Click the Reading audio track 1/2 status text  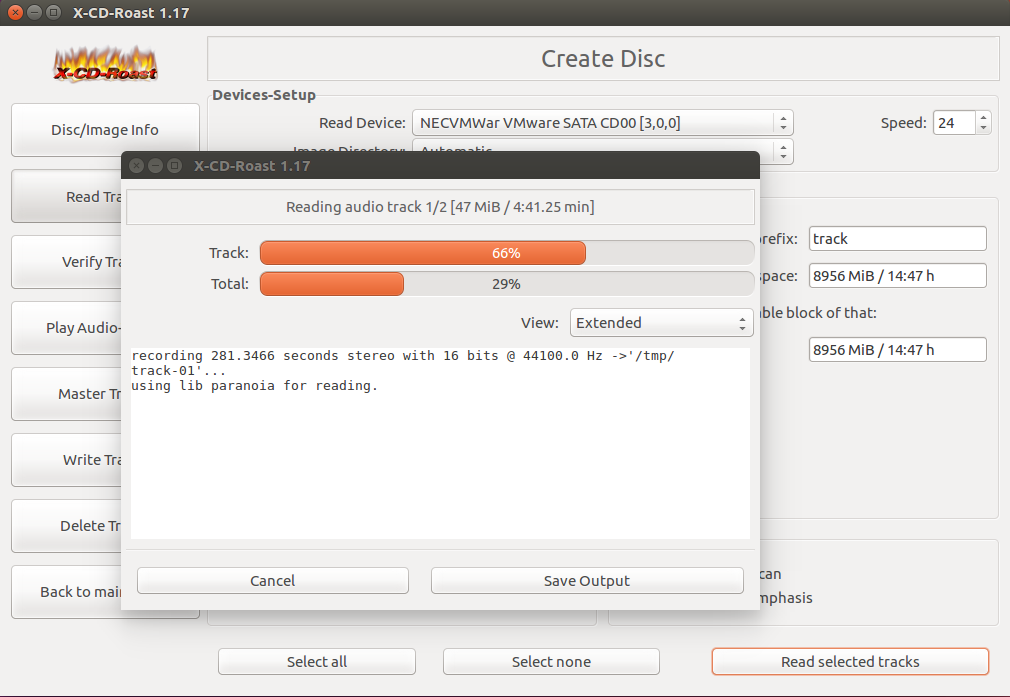point(440,207)
